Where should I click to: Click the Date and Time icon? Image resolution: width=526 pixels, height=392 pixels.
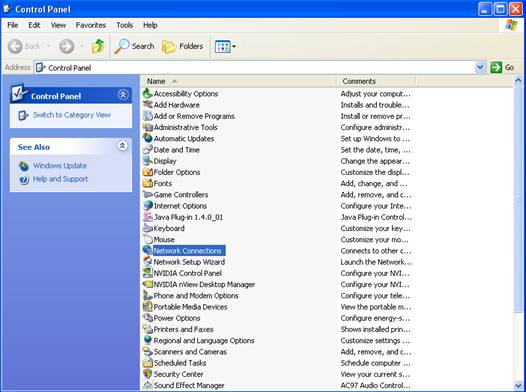point(148,150)
